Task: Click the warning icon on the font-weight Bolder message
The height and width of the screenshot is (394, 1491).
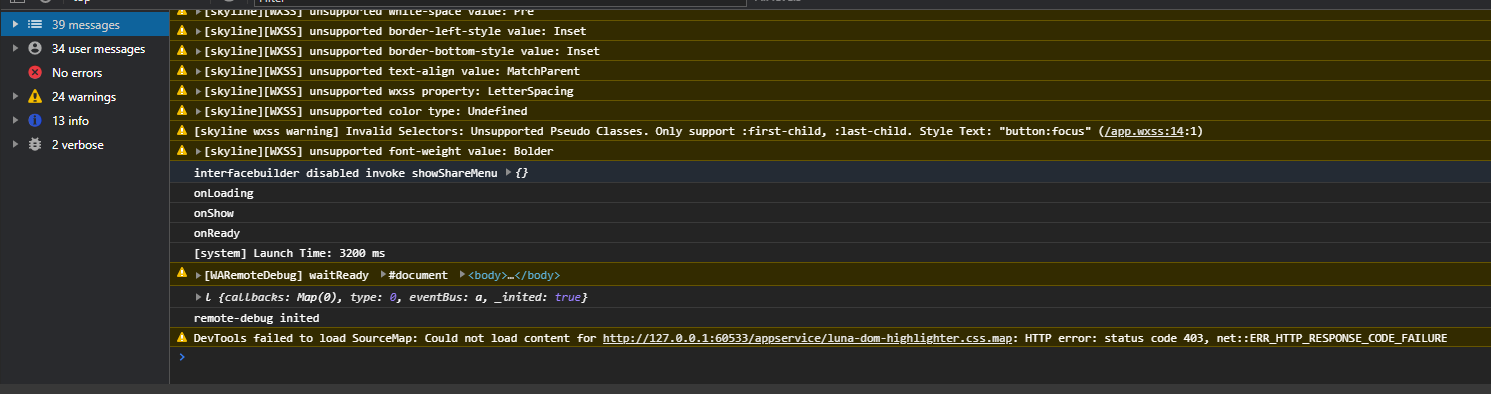Action: point(182,151)
